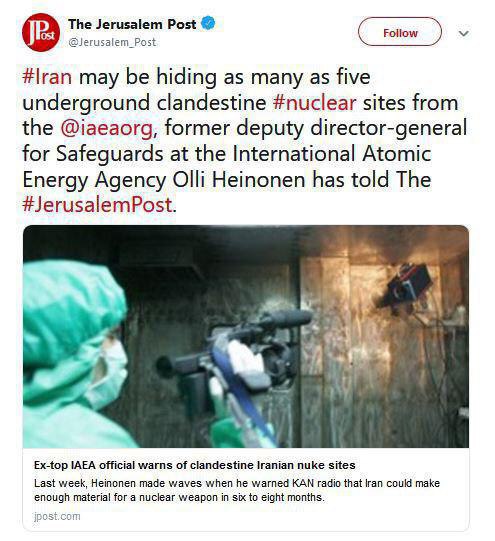Open The Jerusalem Post display name
This screenshot has width=495, height=541.
[132, 24]
